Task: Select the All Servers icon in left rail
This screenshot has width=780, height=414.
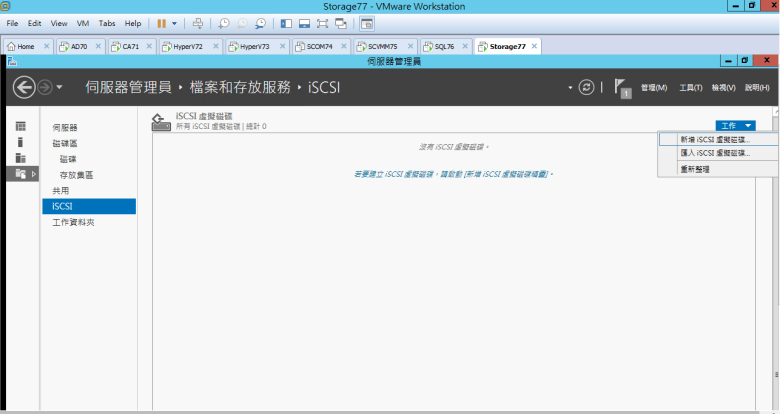Action: 20,158
